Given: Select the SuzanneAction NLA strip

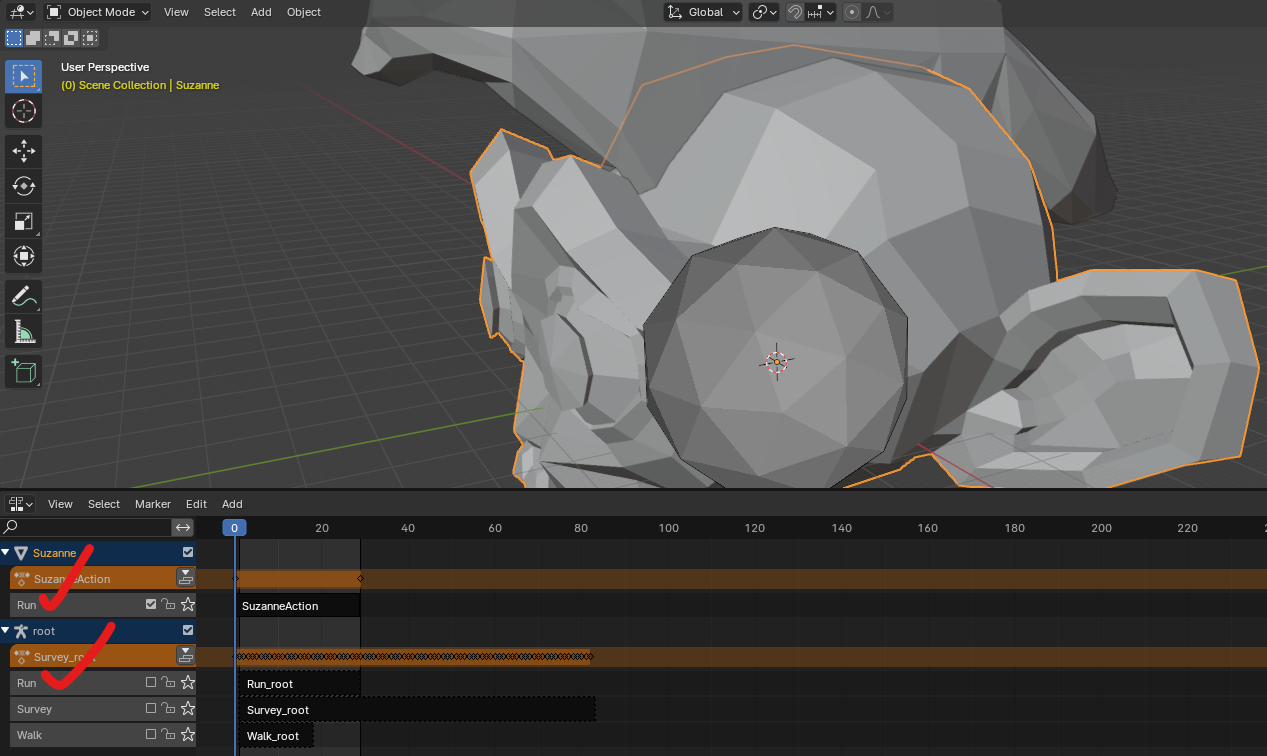Looking at the screenshot, I should pos(298,605).
